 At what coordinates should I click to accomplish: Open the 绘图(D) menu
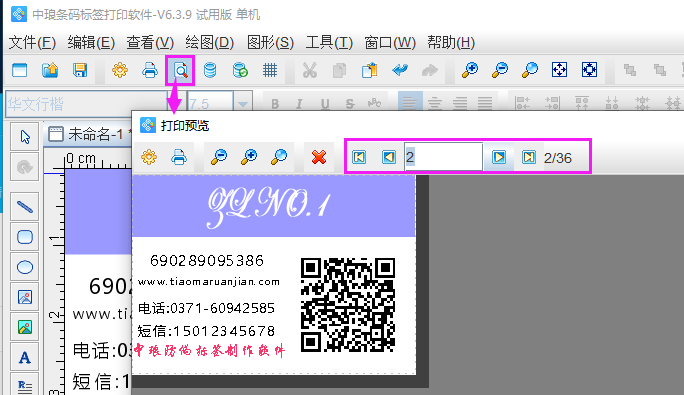210,43
